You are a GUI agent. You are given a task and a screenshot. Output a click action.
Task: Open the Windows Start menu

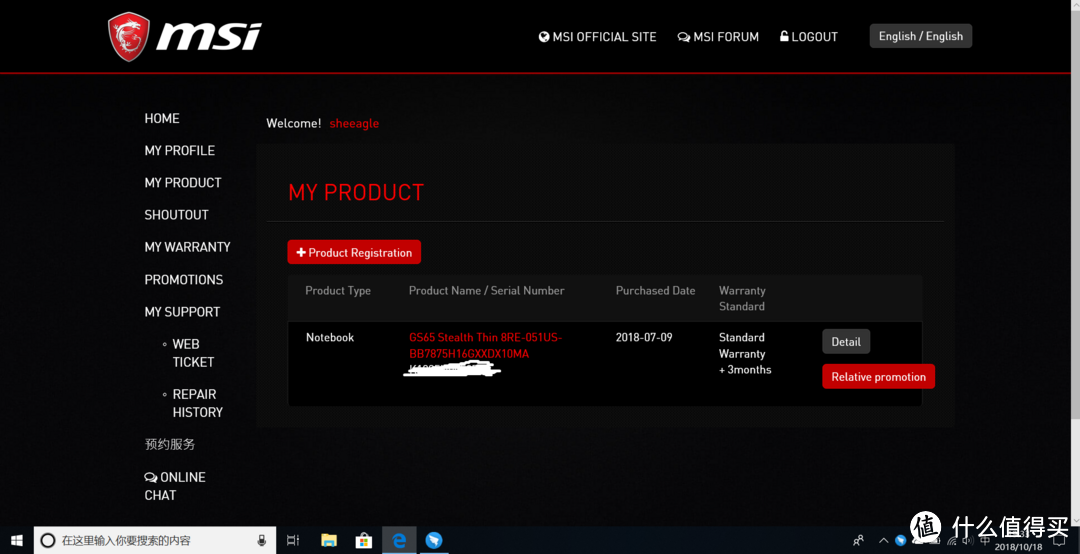(x=17, y=540)
